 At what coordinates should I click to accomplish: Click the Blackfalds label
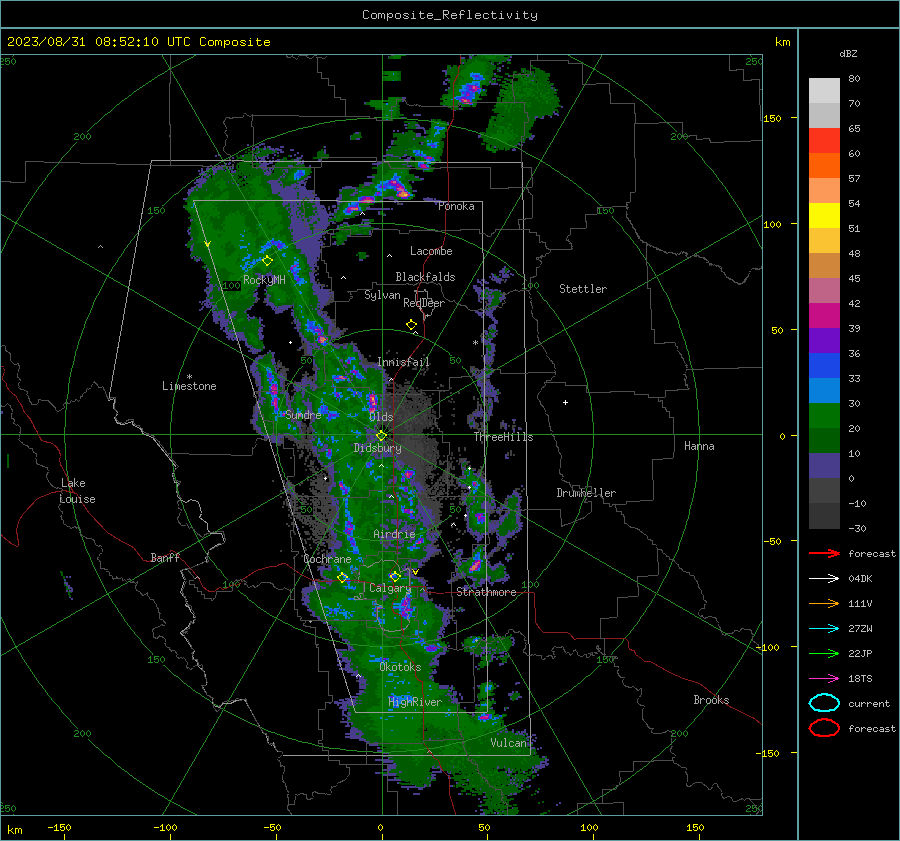425,277
